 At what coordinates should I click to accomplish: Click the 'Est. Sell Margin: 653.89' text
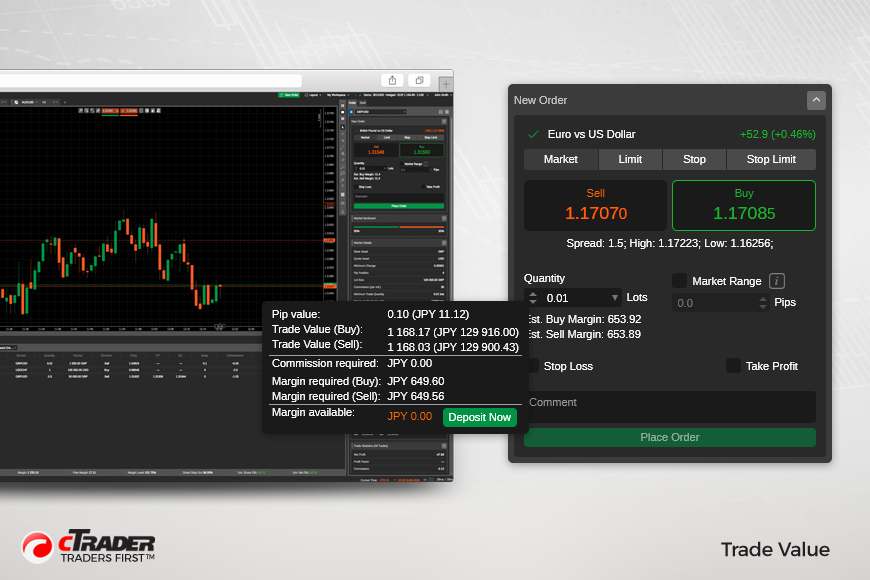(583, 334)
